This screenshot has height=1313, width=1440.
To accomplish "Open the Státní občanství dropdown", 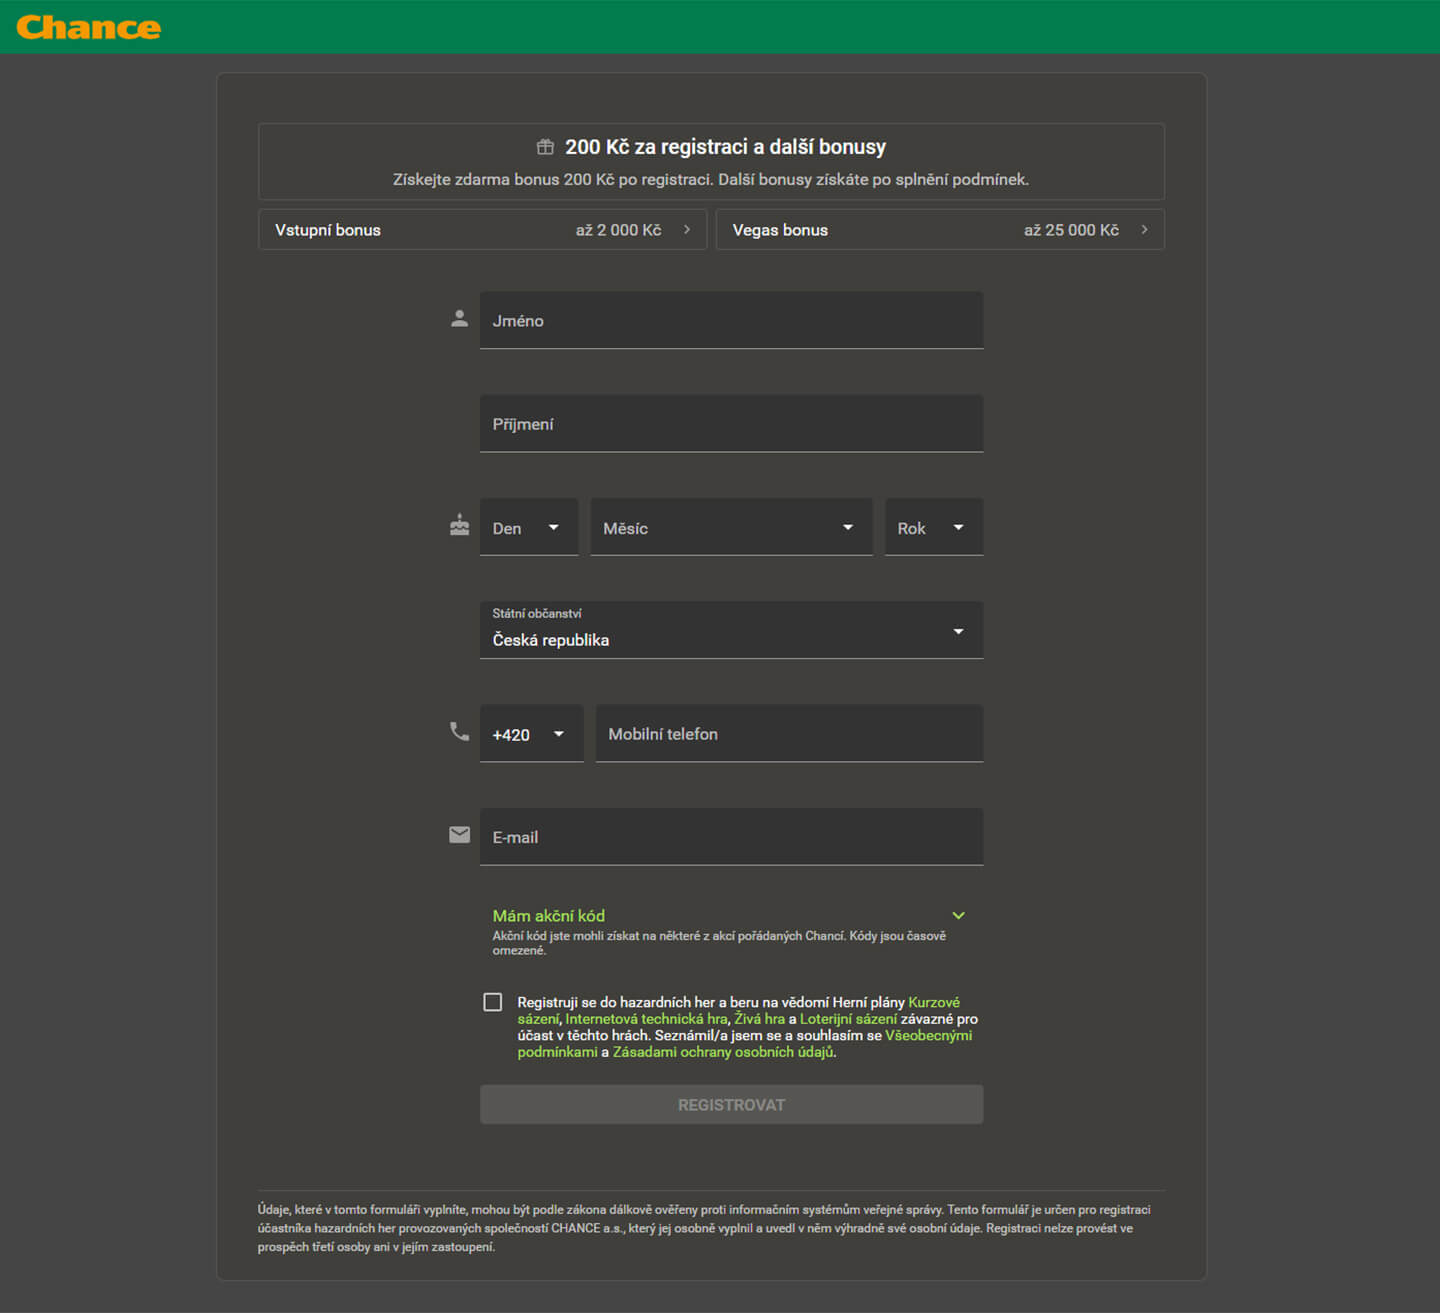I will tap(731, 630).
